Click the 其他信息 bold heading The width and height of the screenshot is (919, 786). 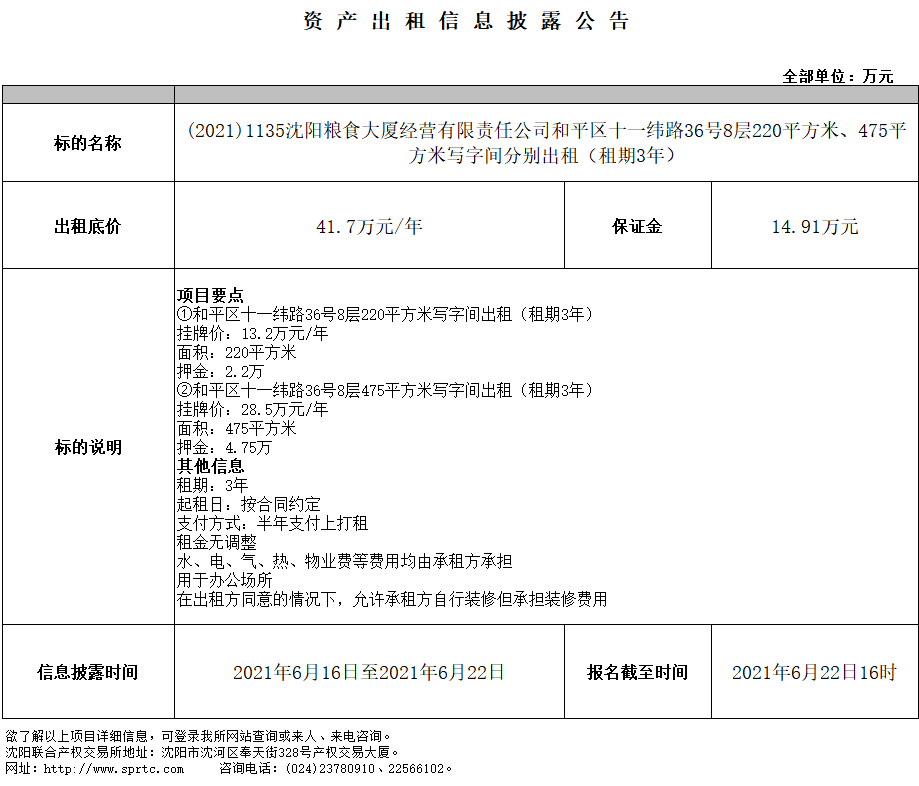[210, 466]
